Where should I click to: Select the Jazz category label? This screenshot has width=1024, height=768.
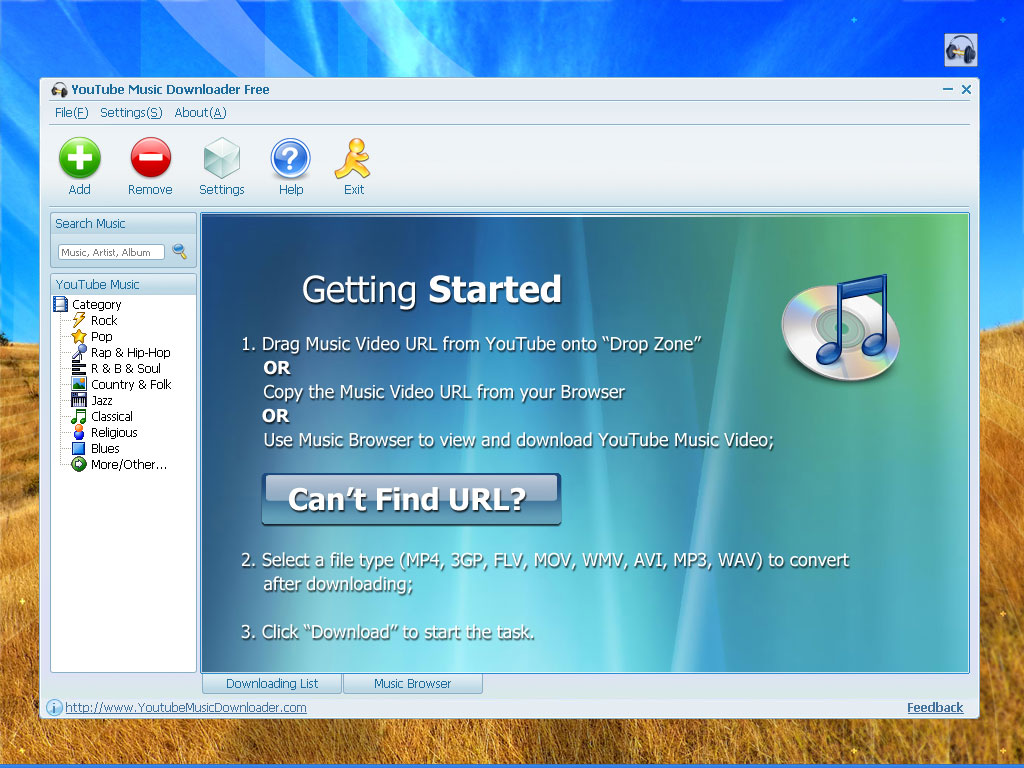[x=102, y=400]
